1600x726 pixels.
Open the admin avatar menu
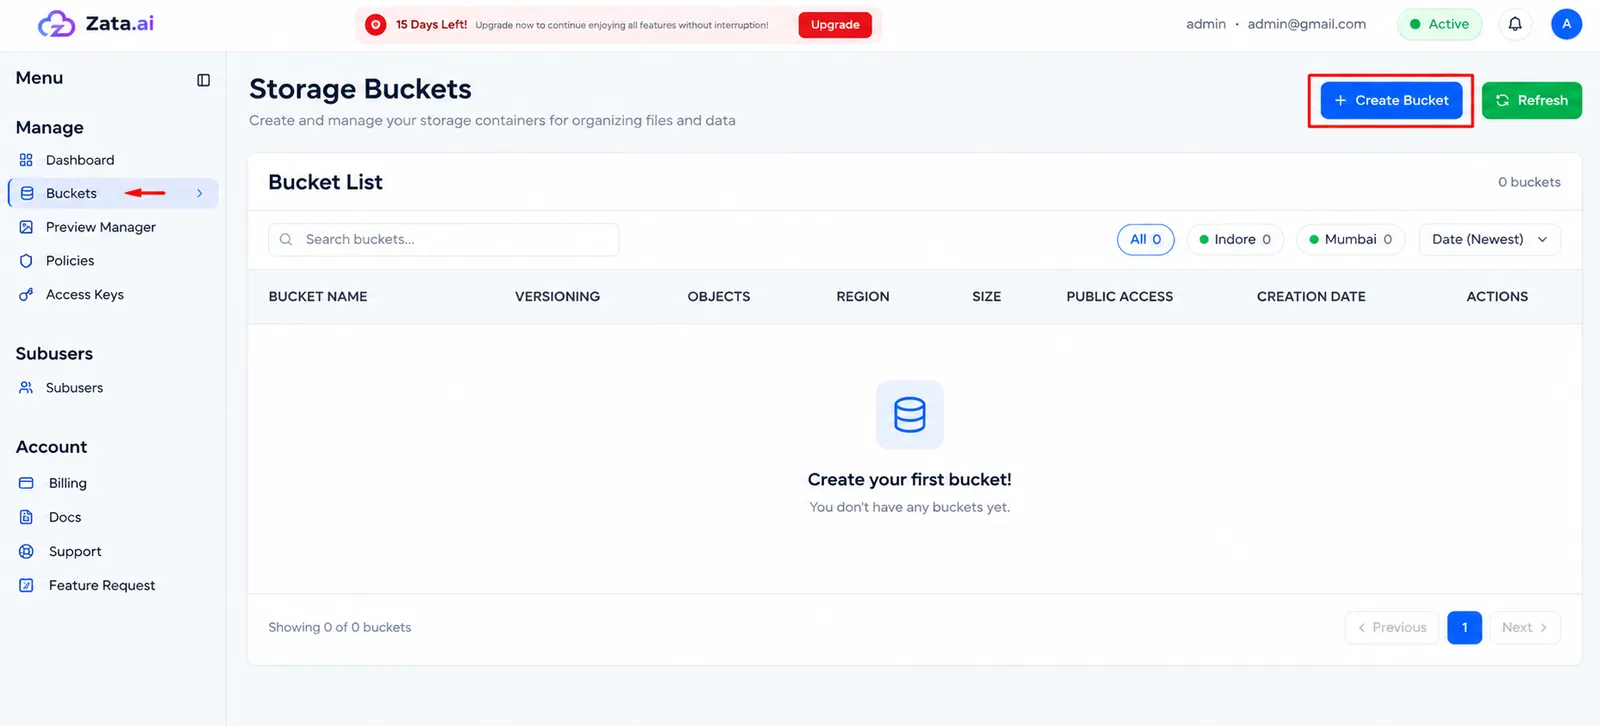tap(1566, 24)
